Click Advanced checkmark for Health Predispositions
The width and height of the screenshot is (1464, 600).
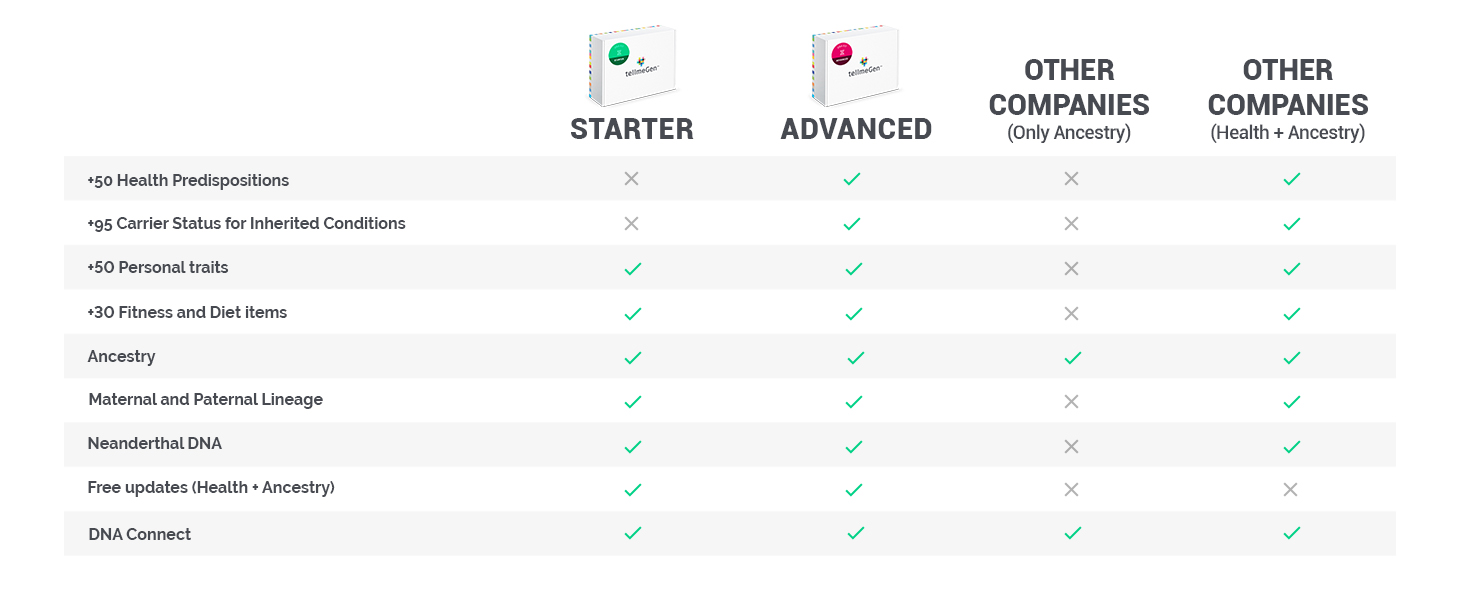pos(852,179)
